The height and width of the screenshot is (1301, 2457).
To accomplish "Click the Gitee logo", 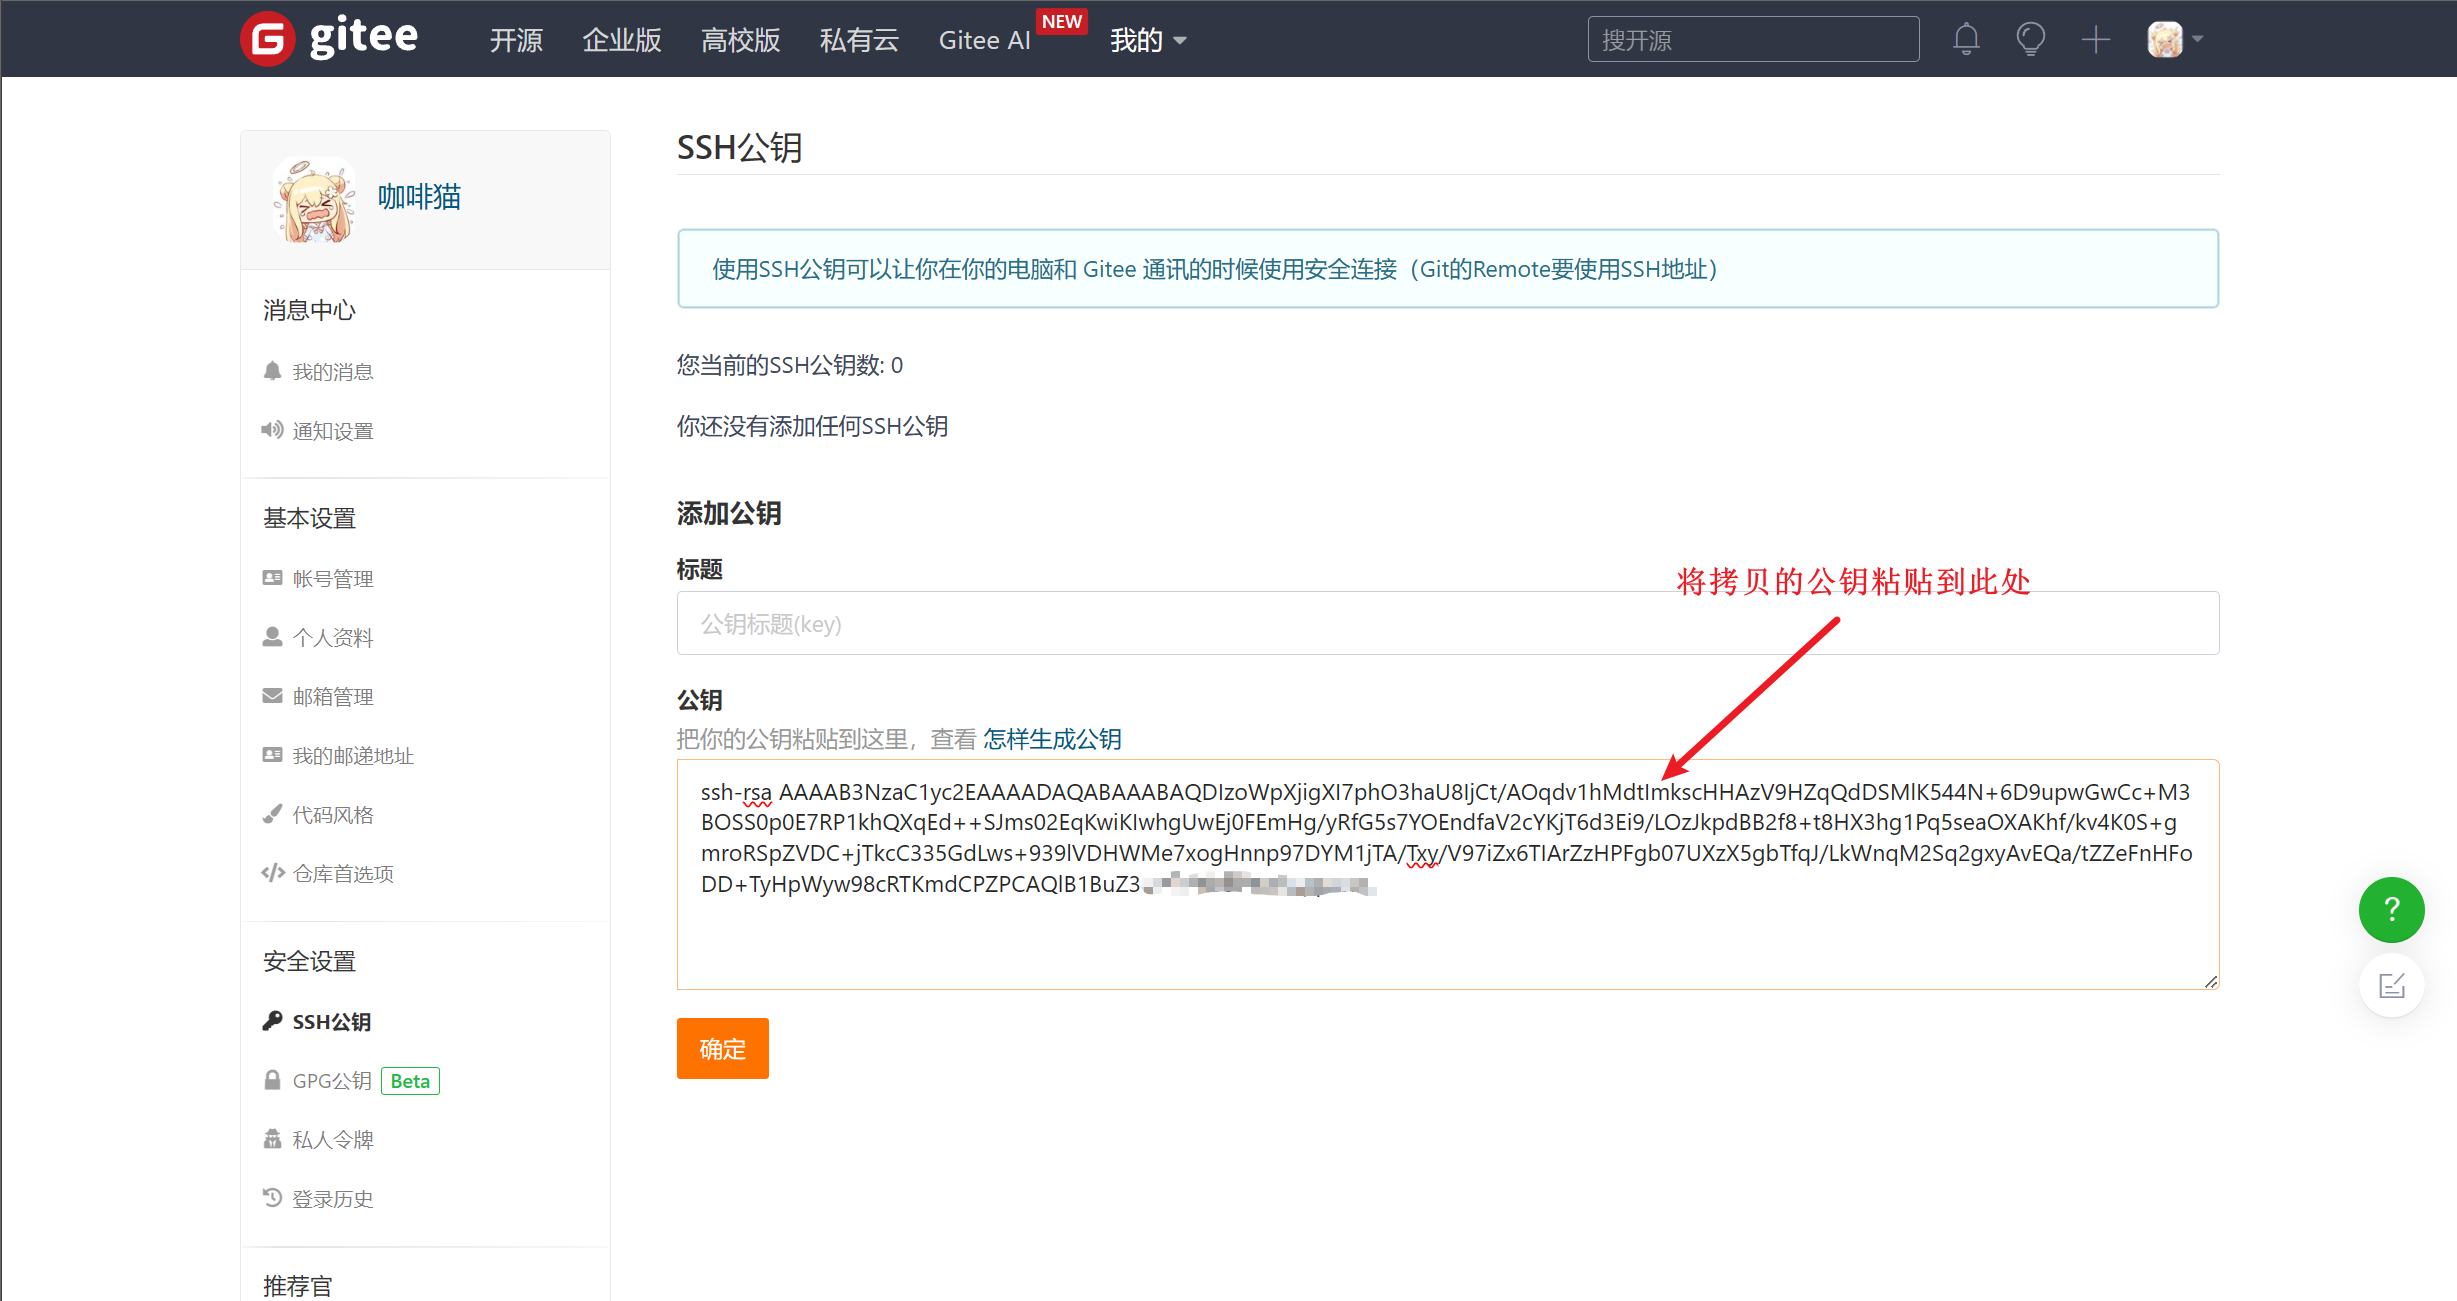I will click(x=329, y=39).
